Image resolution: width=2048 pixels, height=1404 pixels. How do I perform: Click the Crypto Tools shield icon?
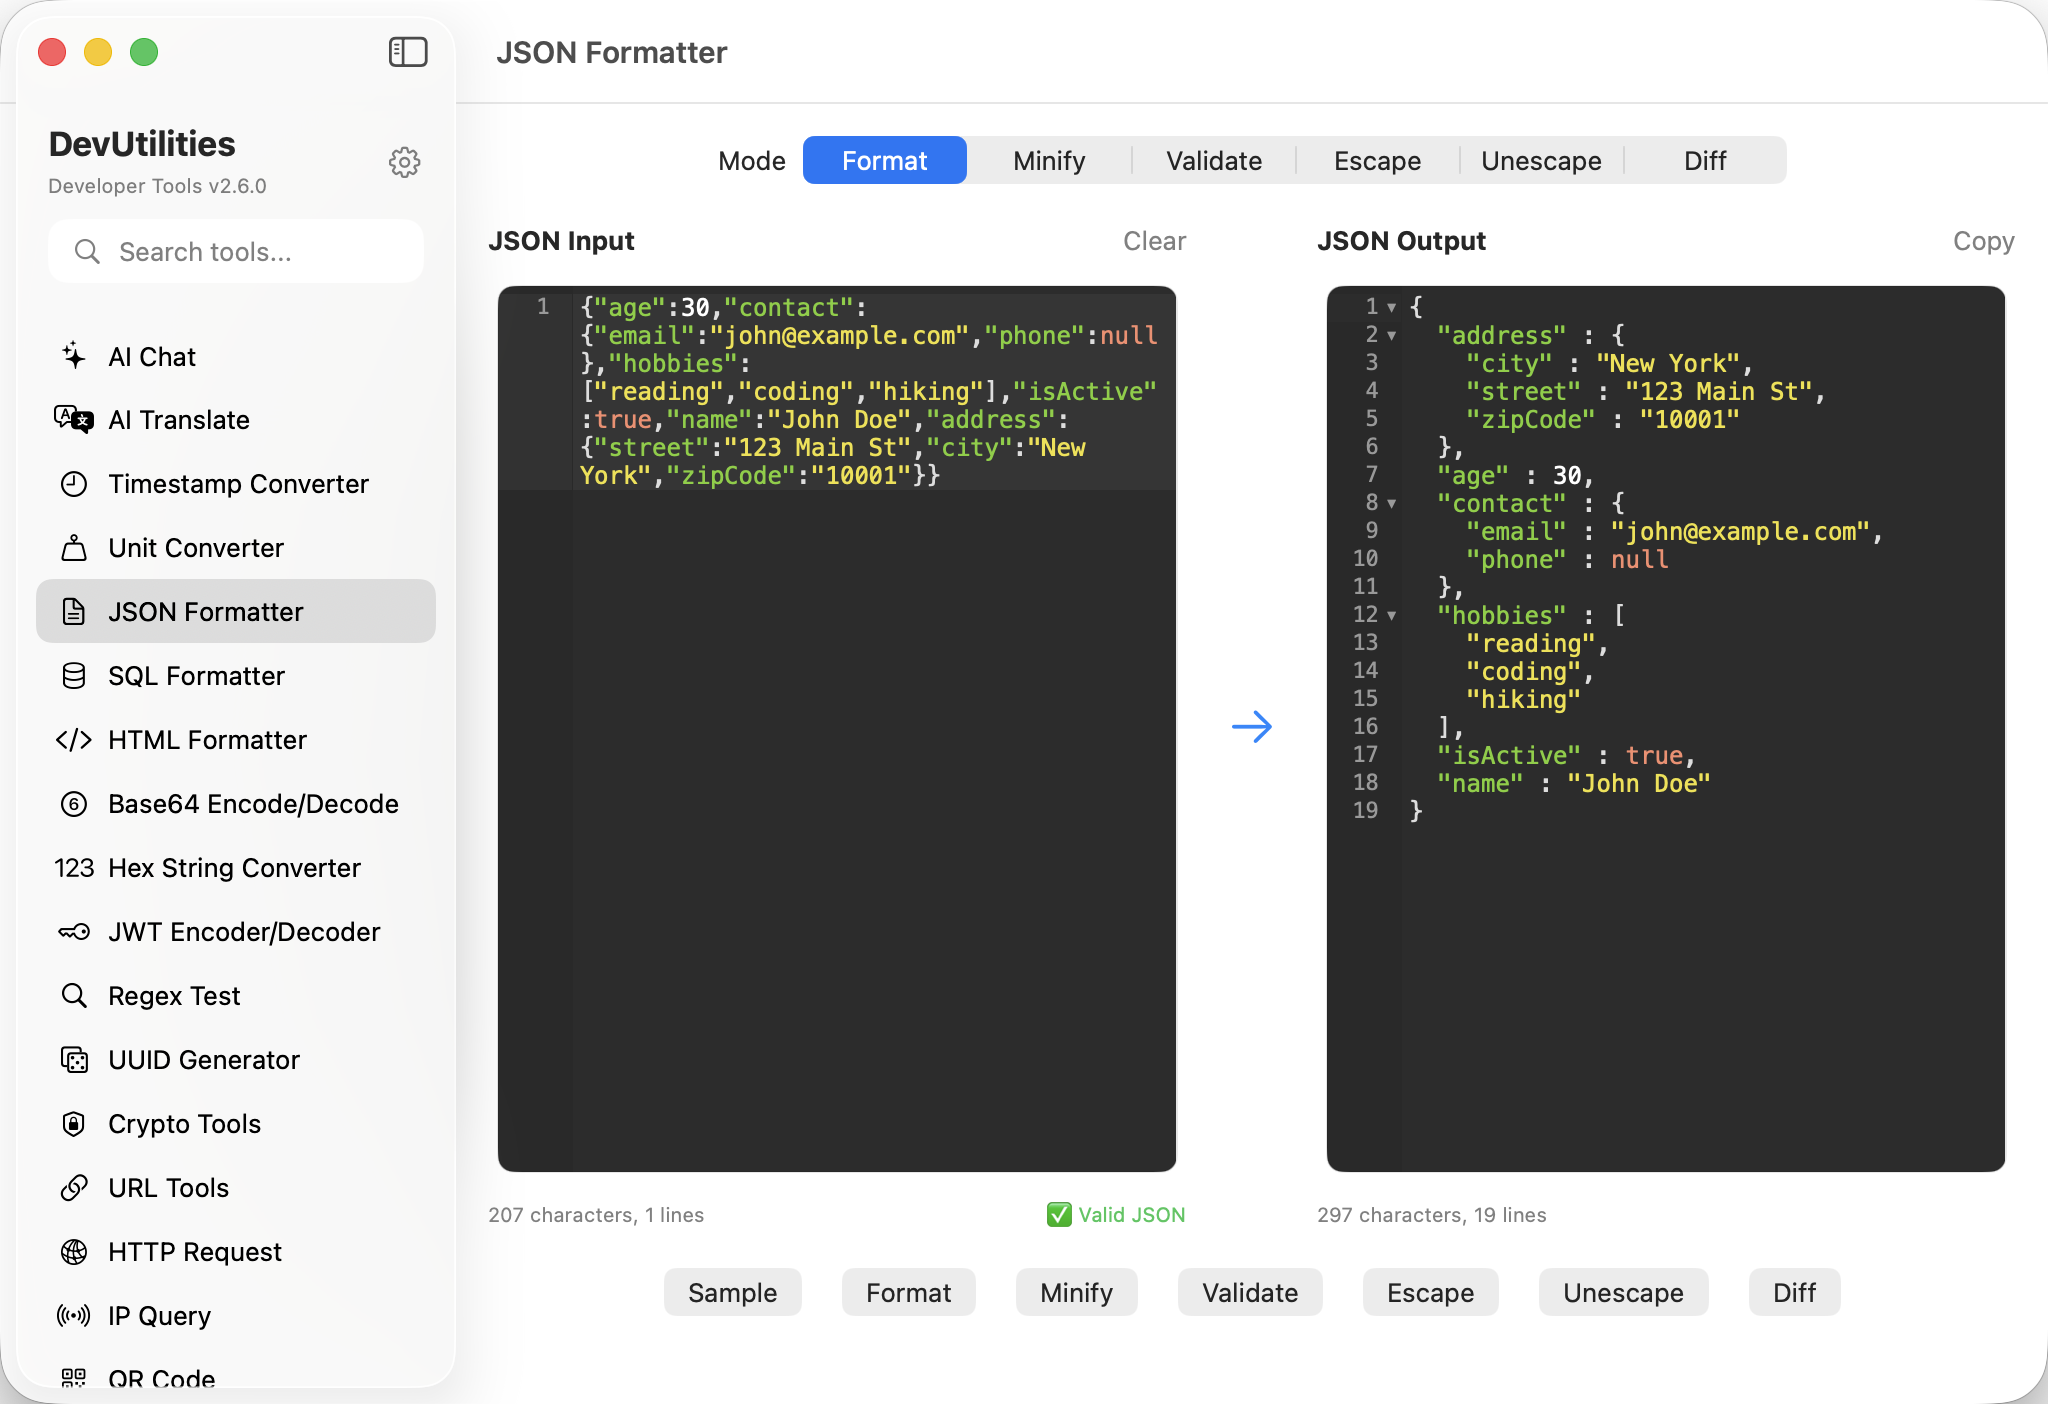74,1124
